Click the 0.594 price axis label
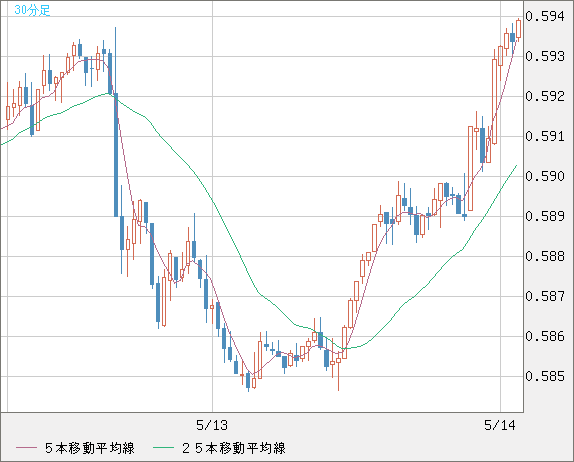The width and height of the screenshot is (574, 462). pos(545,16)
